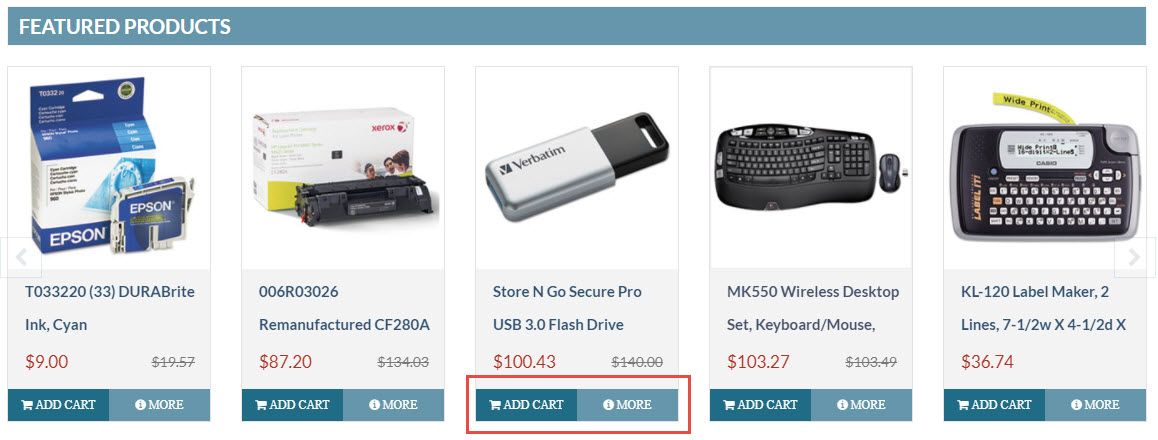
Task: View Epson ink cartridge product image
Action: click(x=109, y=168)
